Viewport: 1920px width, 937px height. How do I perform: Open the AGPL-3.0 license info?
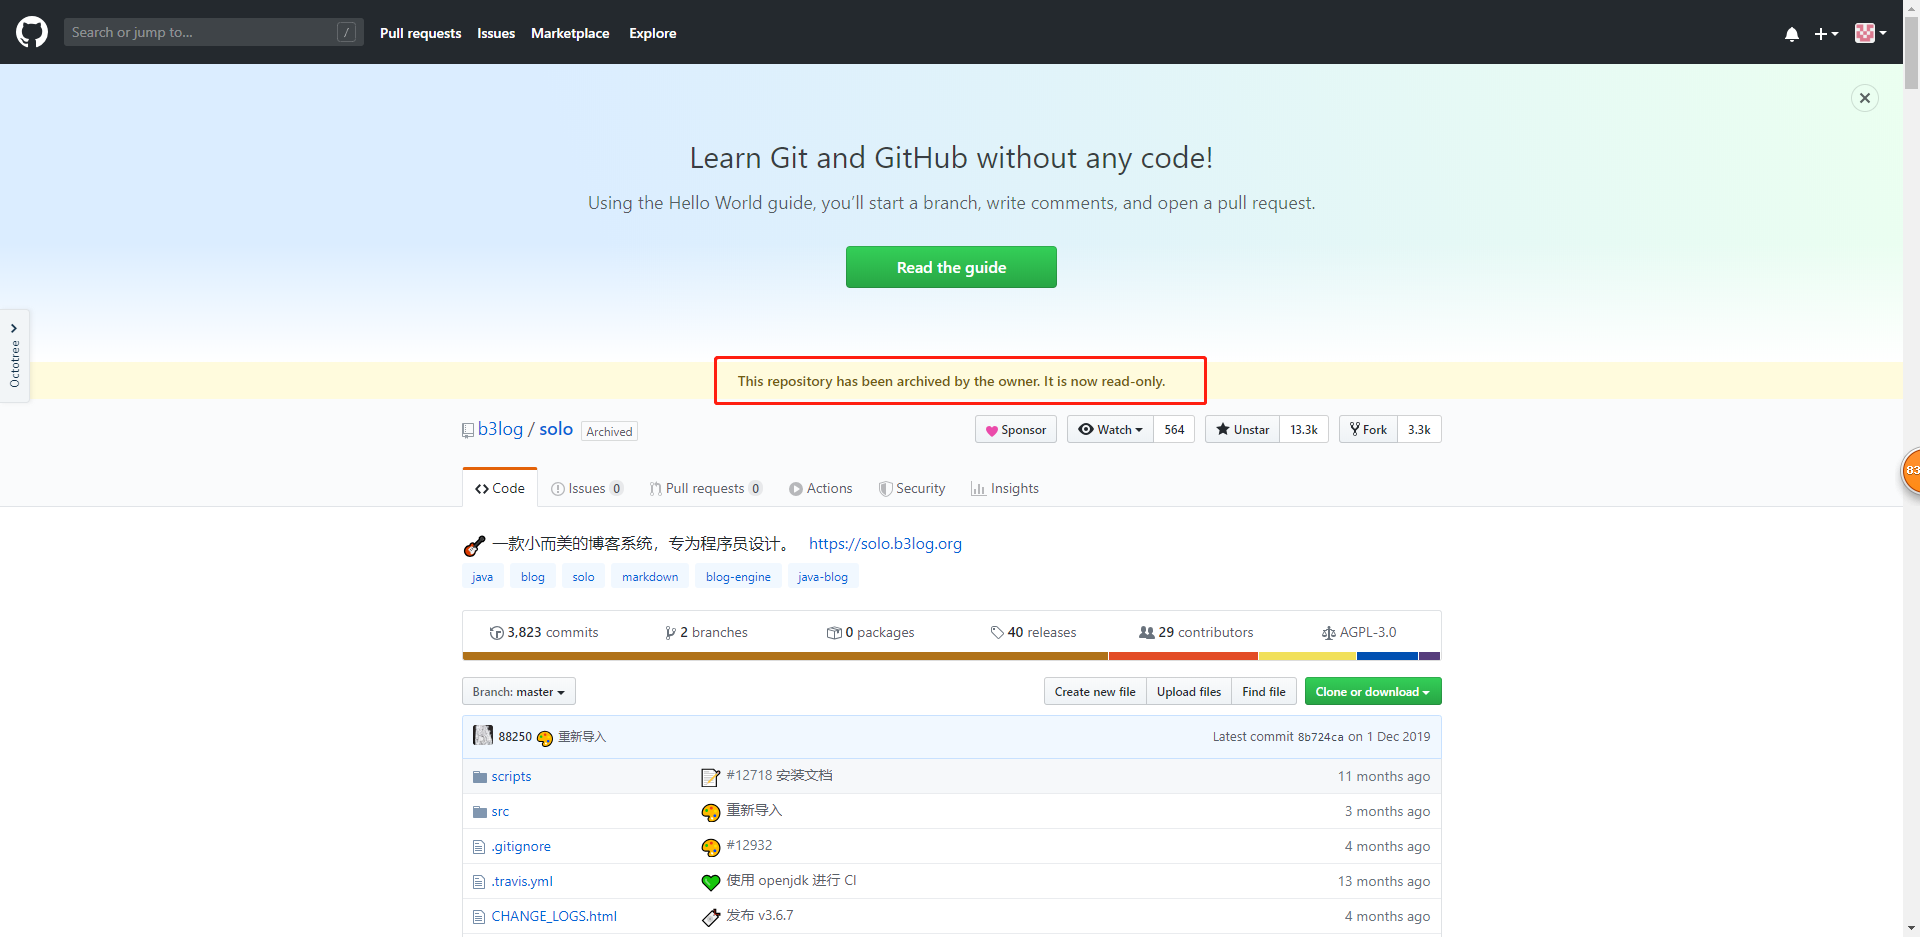tap(1359, 632)
